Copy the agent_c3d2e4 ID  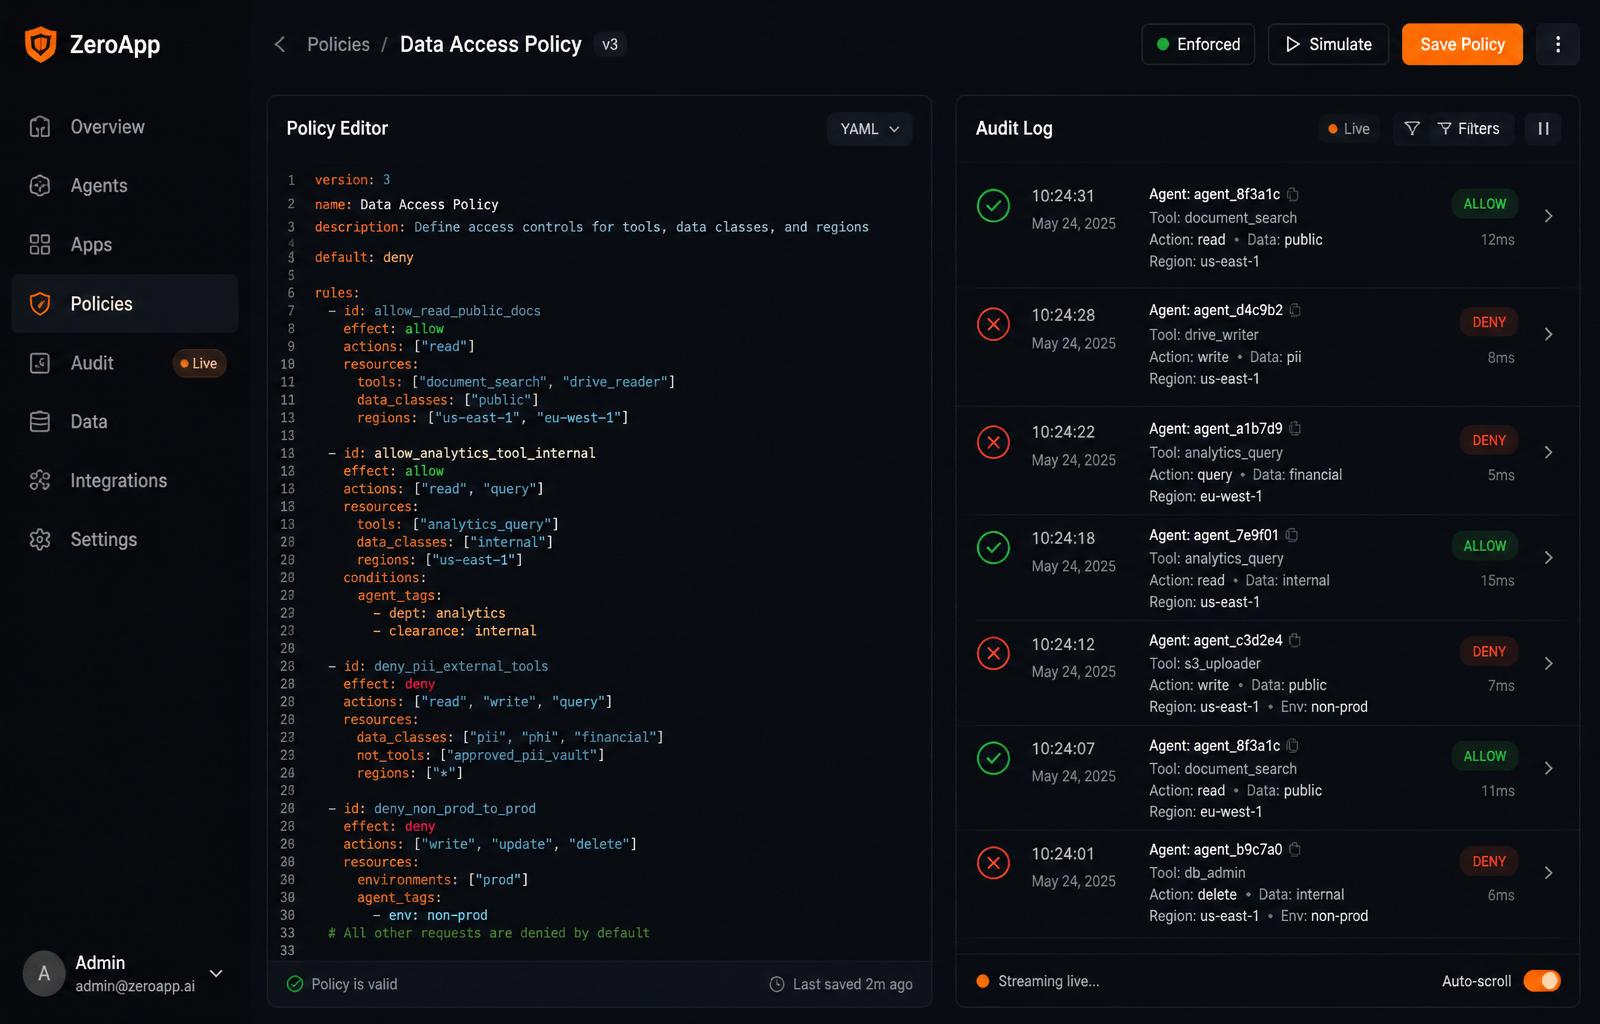1295,640
